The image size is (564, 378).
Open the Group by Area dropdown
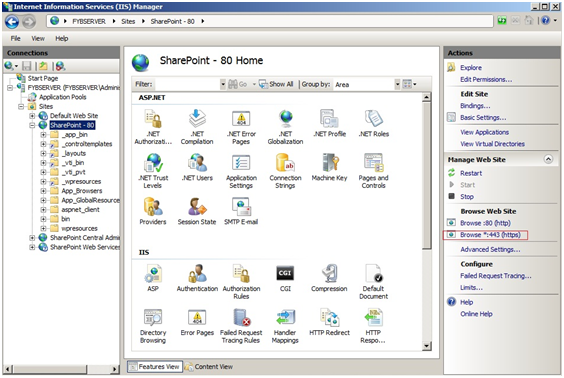(397, 84)
